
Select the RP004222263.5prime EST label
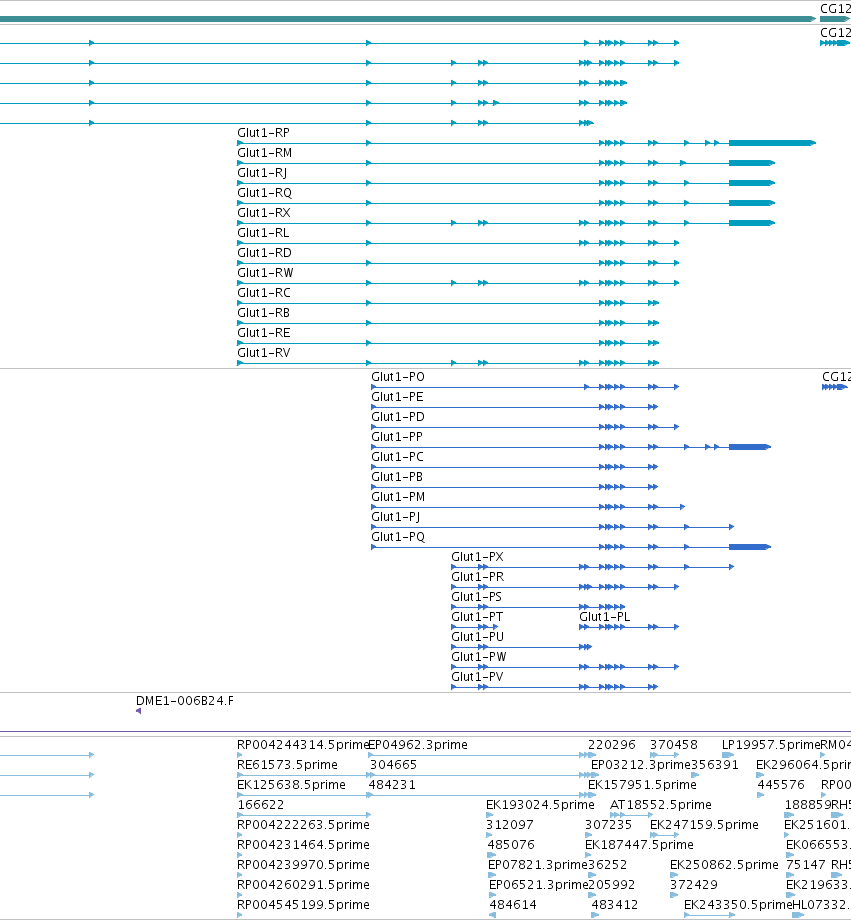(x=303, y=824)
